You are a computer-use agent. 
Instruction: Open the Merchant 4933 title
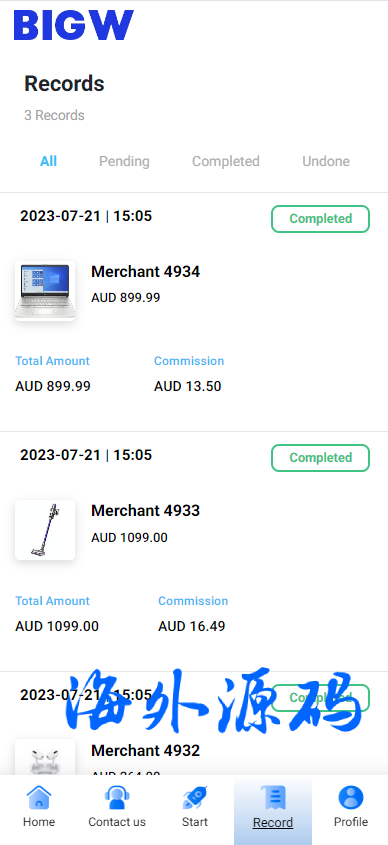point(146,510)
